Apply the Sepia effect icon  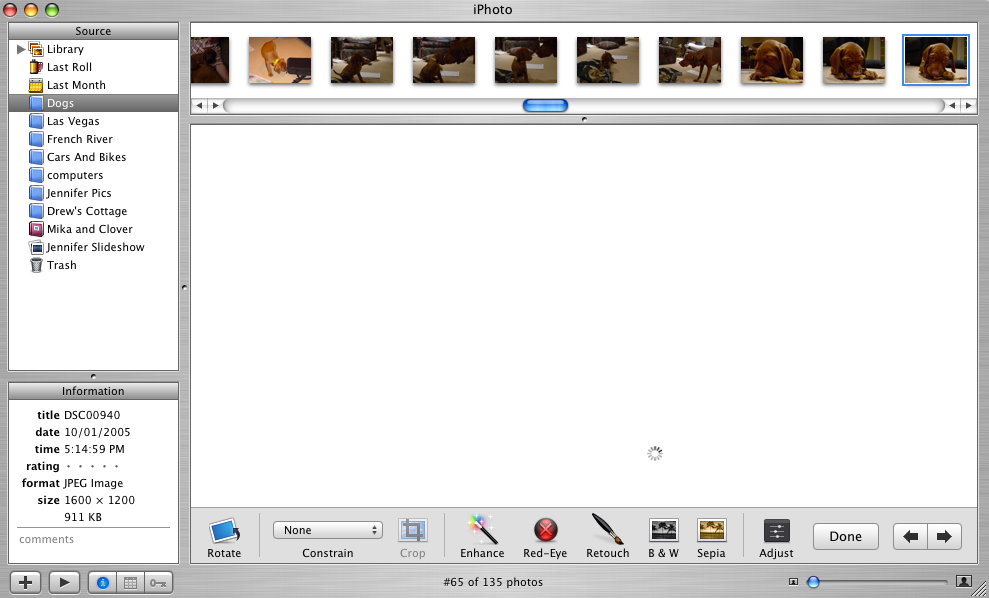tap(711, 531)
